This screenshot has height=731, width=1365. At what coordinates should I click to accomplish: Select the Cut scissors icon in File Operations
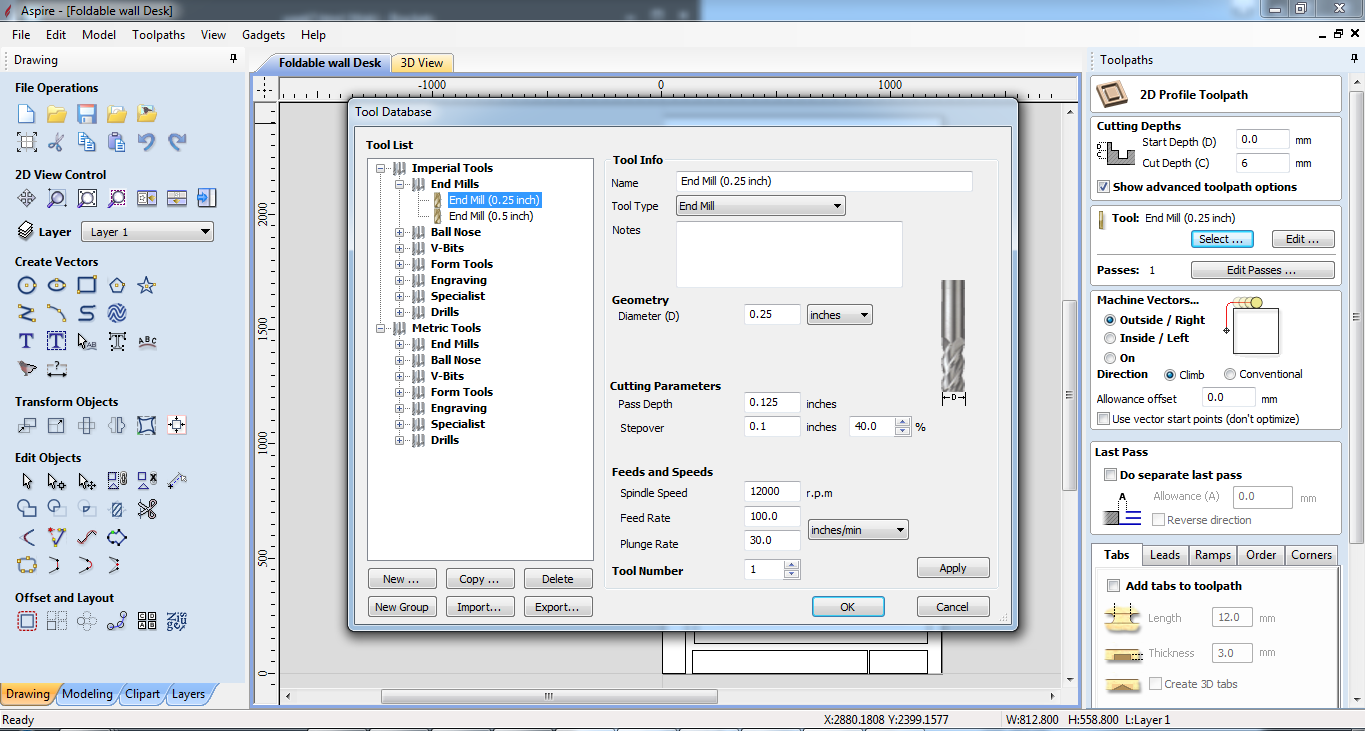point(57,142)
